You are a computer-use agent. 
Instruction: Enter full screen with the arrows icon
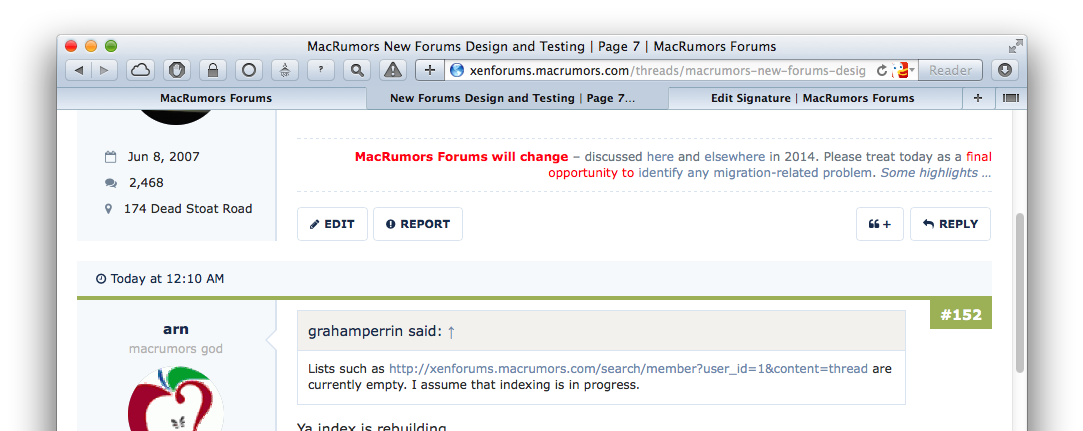1015,46
